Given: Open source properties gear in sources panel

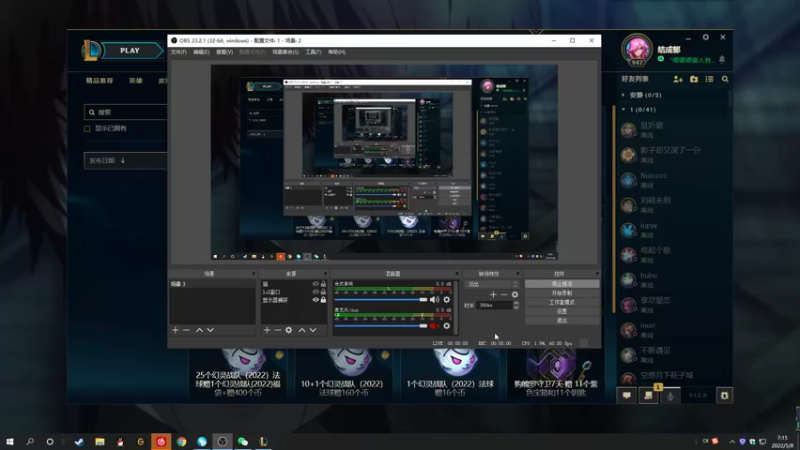Looking at the screenshot, I should [x=289, y=330].
